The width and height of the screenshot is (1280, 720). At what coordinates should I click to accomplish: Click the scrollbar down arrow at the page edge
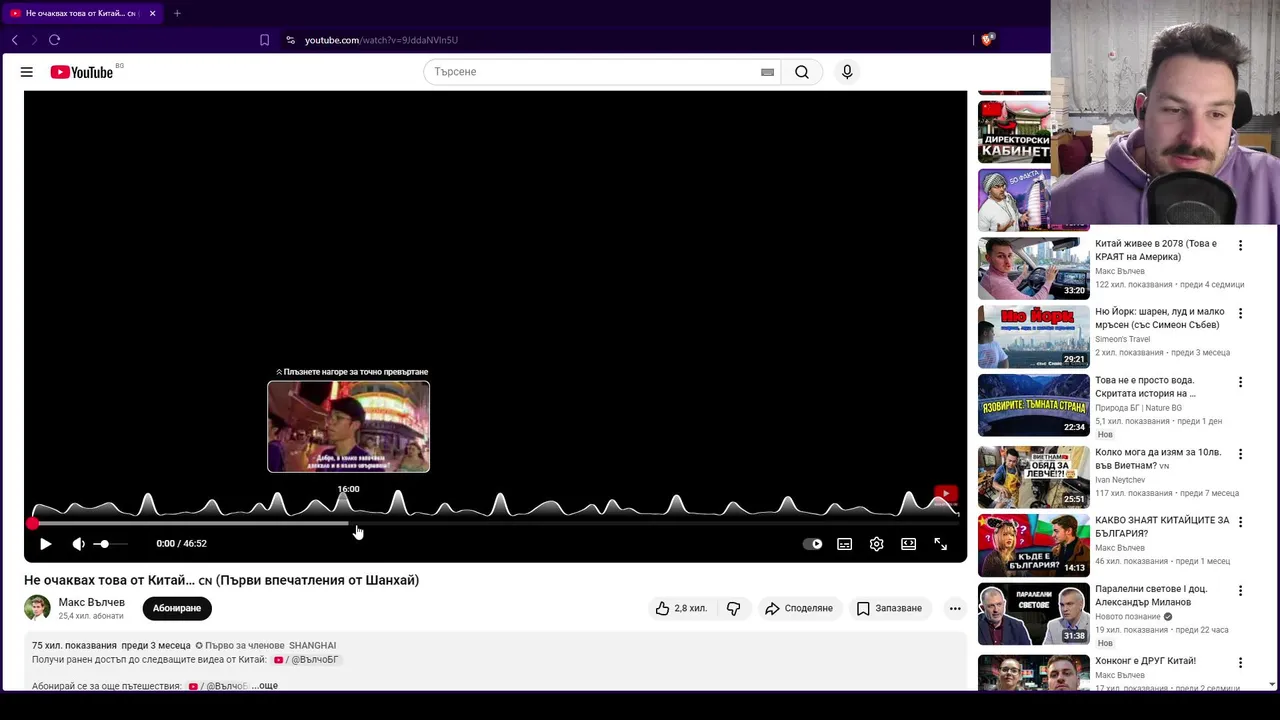1272,685
